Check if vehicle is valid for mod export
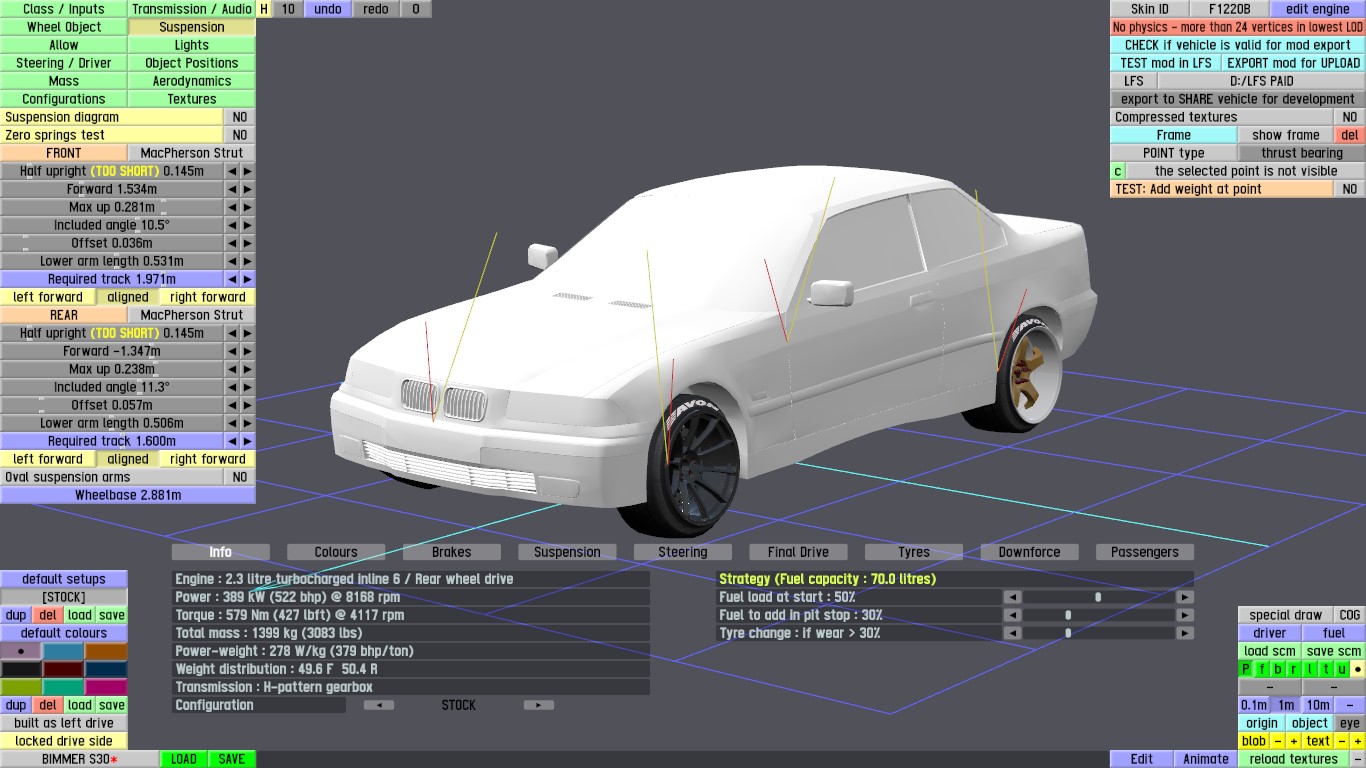Screen dimensions: 1366x768 pyautogui.click(x=1238, y=45)
